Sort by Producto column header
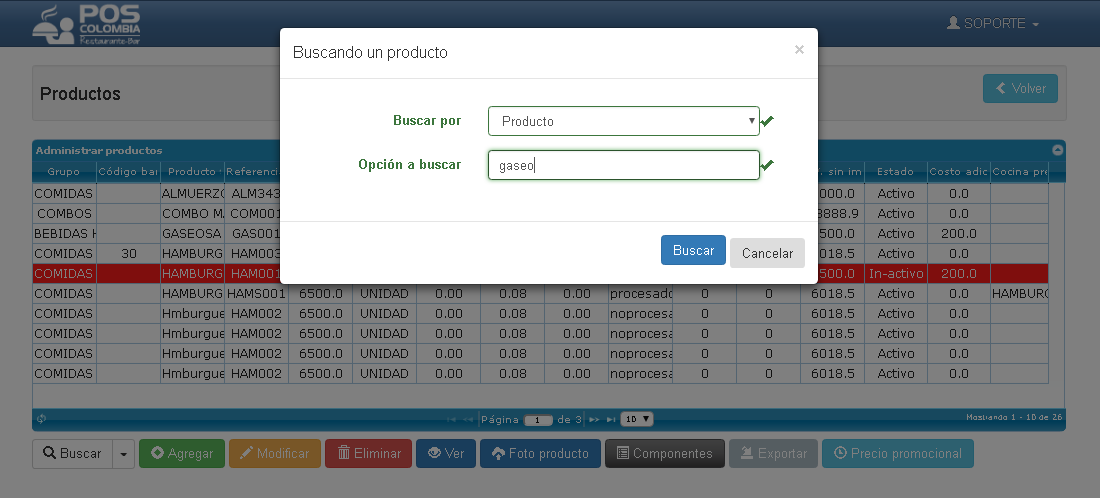Viewport: 1100px width, 498px height. [x=192, y=172]
